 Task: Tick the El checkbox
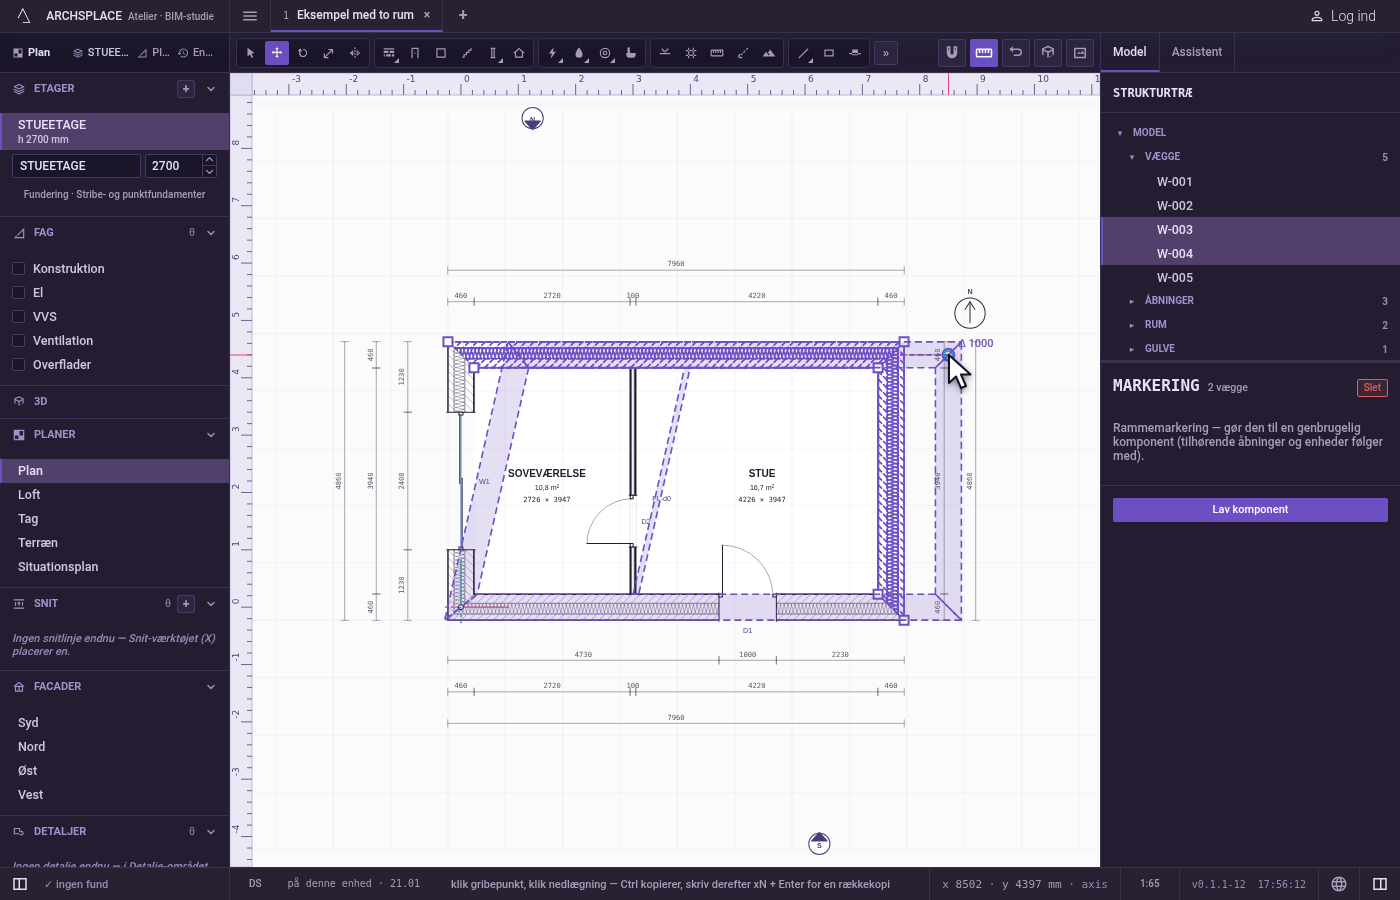18,292
